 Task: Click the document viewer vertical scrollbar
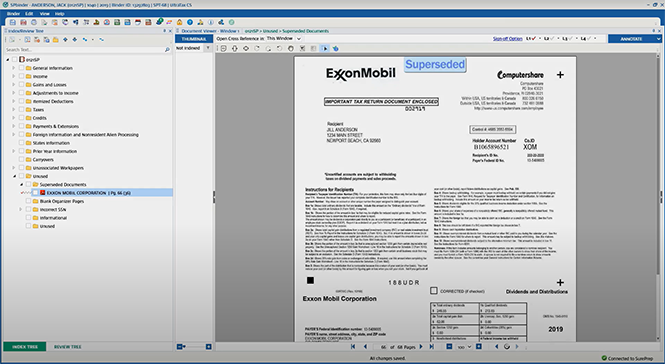click(658, 197)
